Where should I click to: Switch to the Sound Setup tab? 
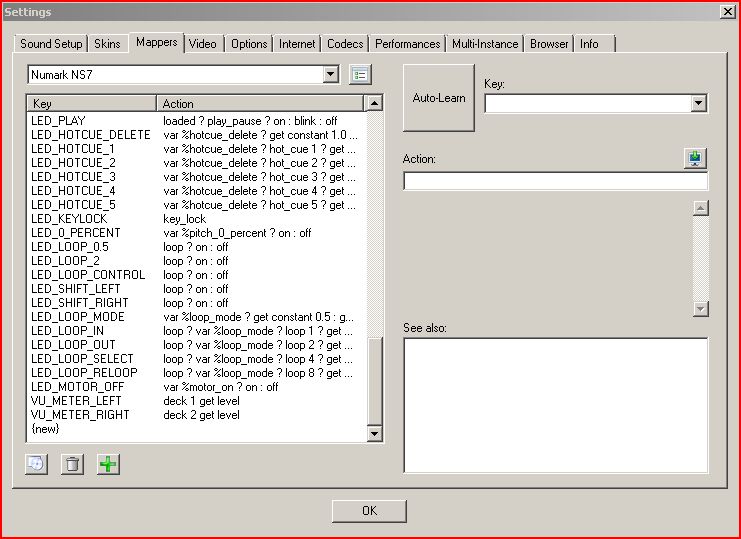coord(51,44)
